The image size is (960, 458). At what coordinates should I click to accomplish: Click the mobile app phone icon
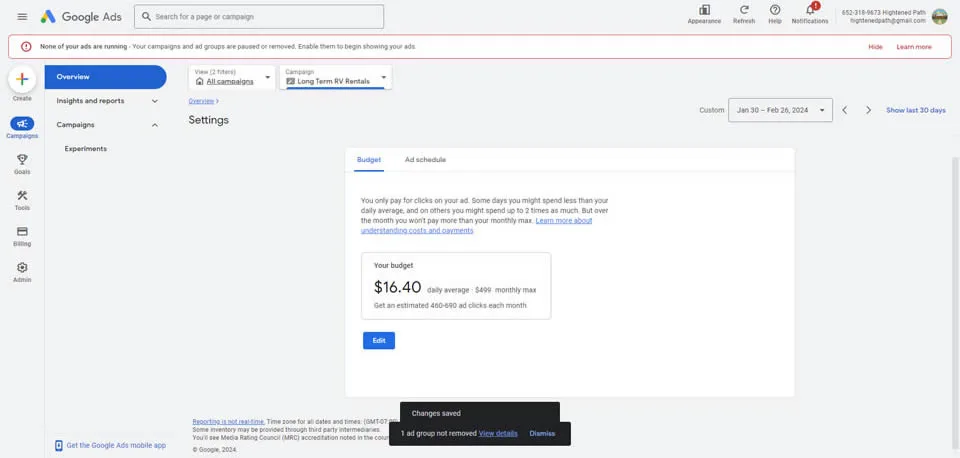[x=59, y=446]
